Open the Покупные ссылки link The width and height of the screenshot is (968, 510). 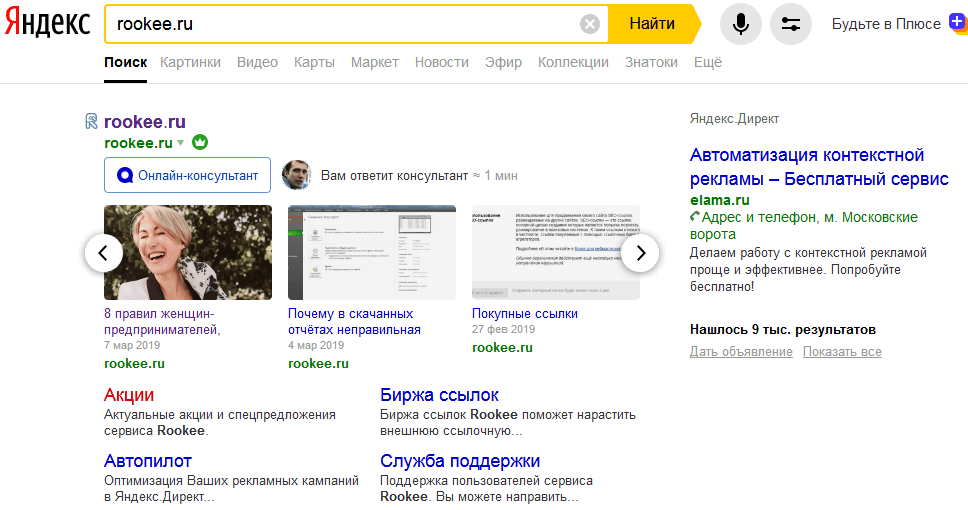pos(525,314)
